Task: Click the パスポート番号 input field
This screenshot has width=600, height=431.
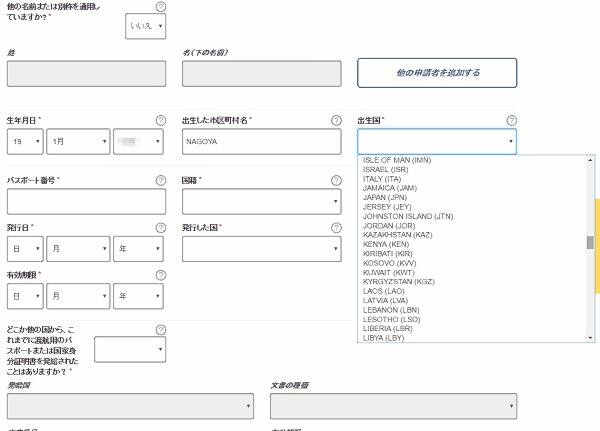Action: click(86, 202)
